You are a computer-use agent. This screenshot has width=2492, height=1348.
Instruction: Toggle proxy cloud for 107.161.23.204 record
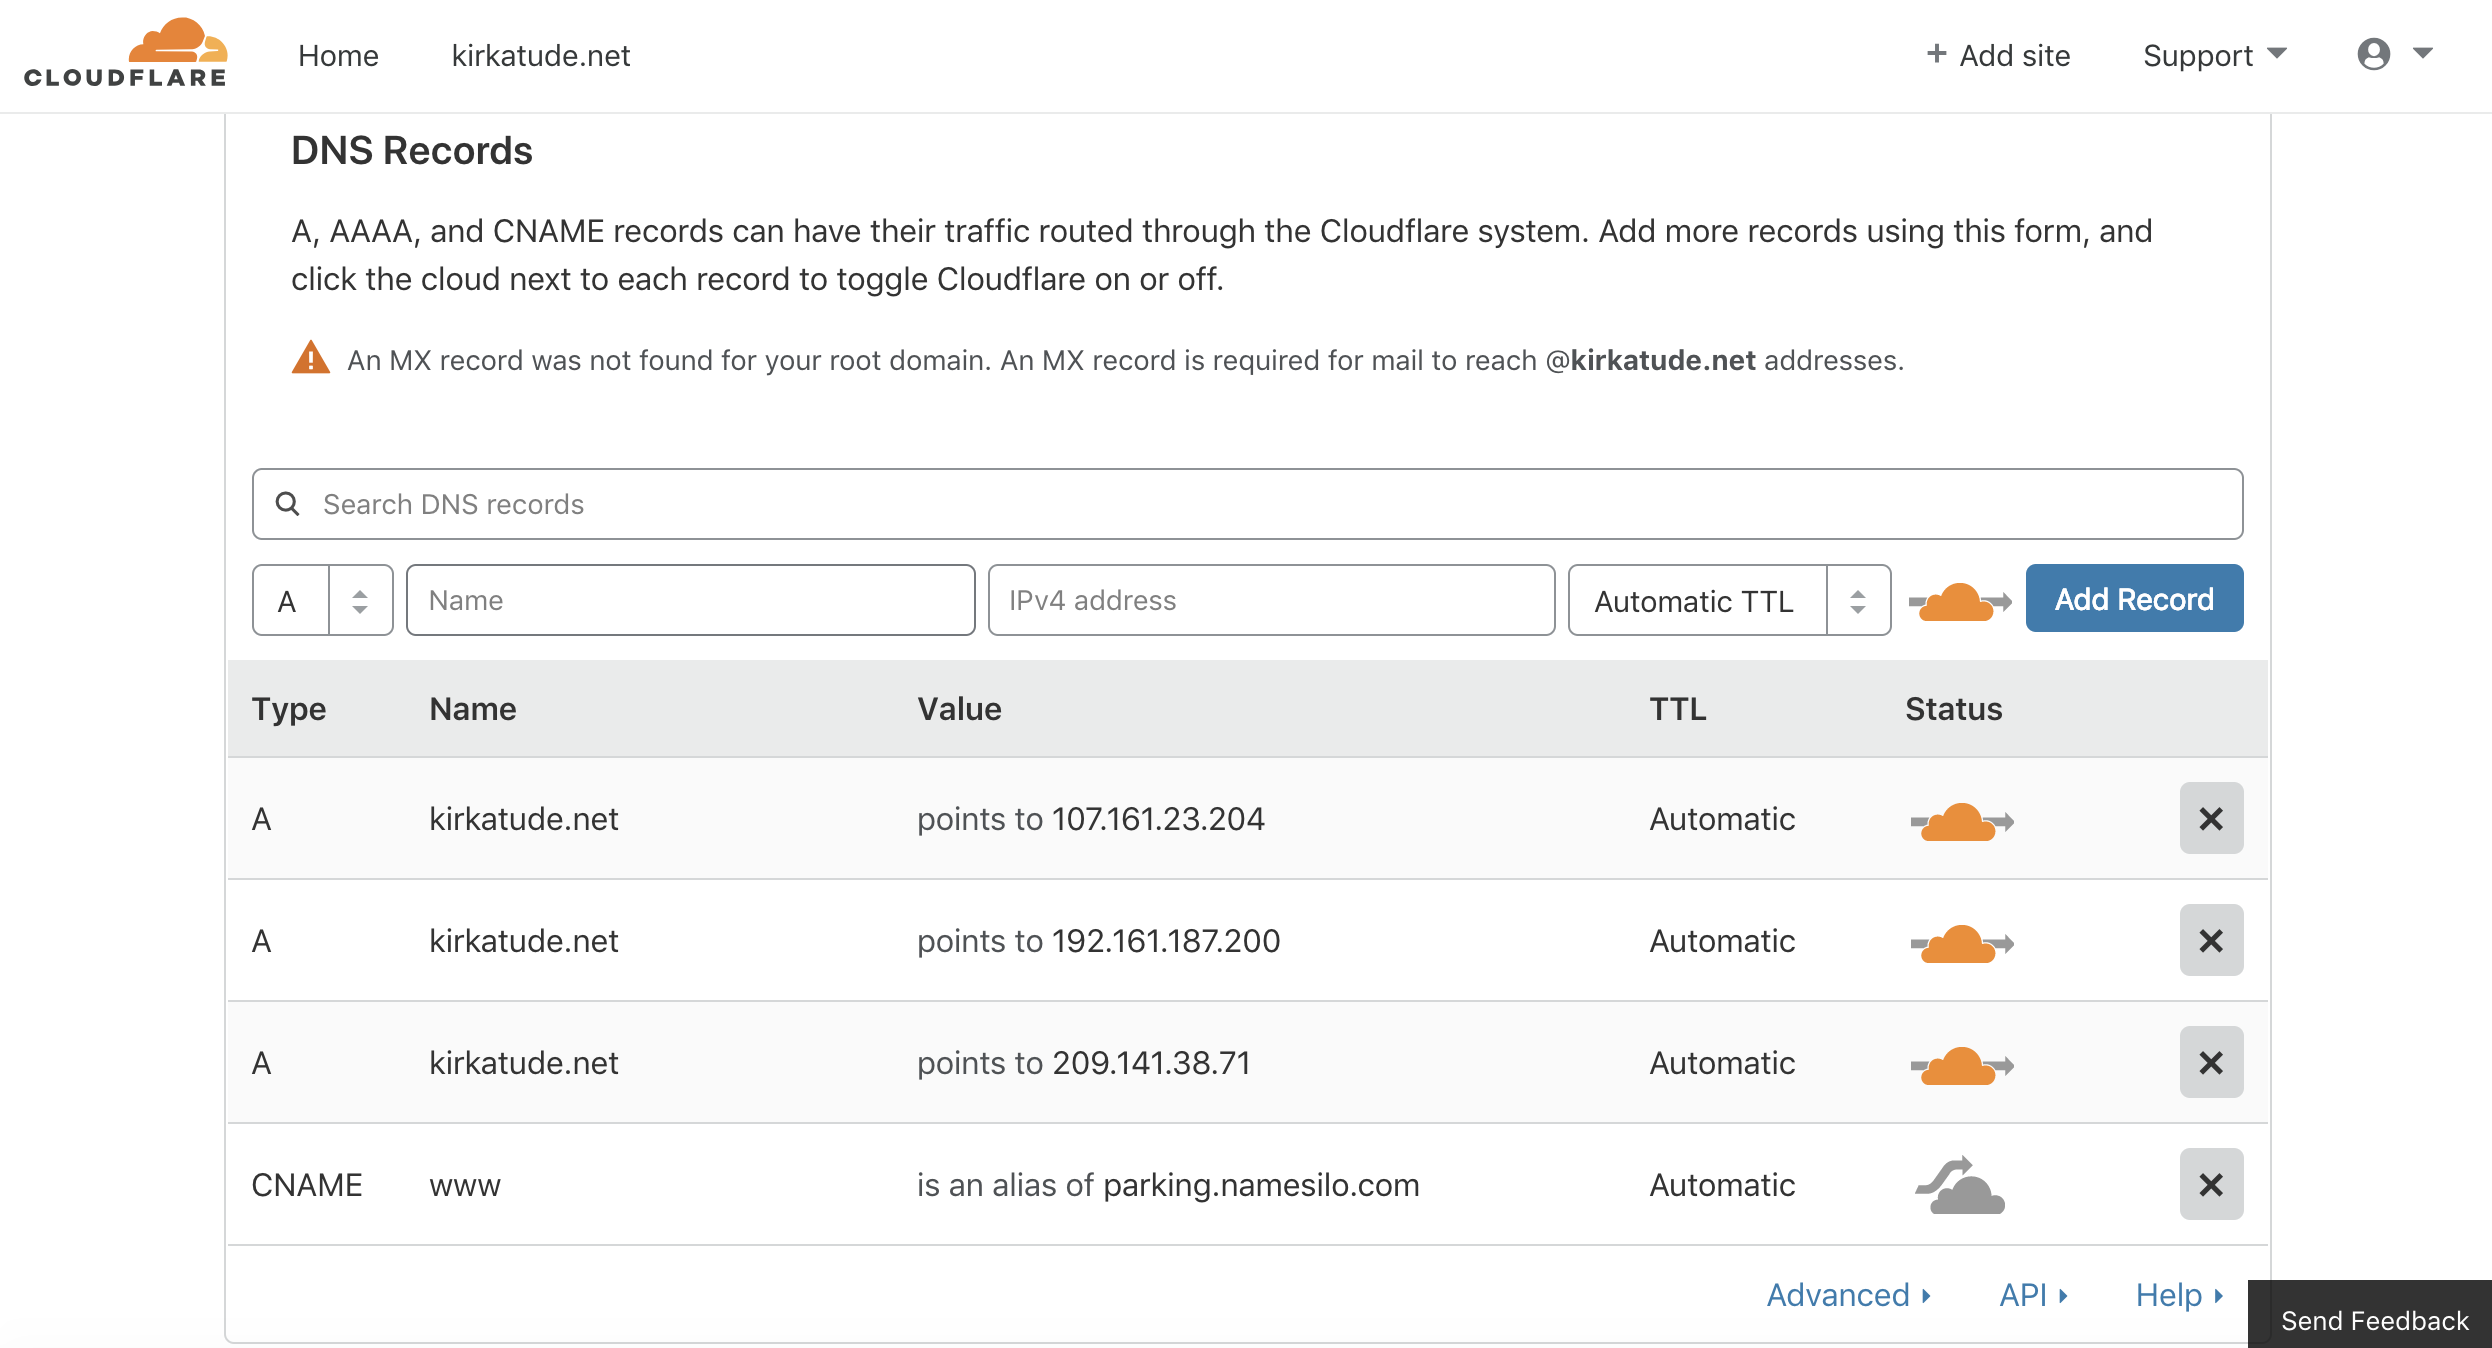(x=1960, y=821)
